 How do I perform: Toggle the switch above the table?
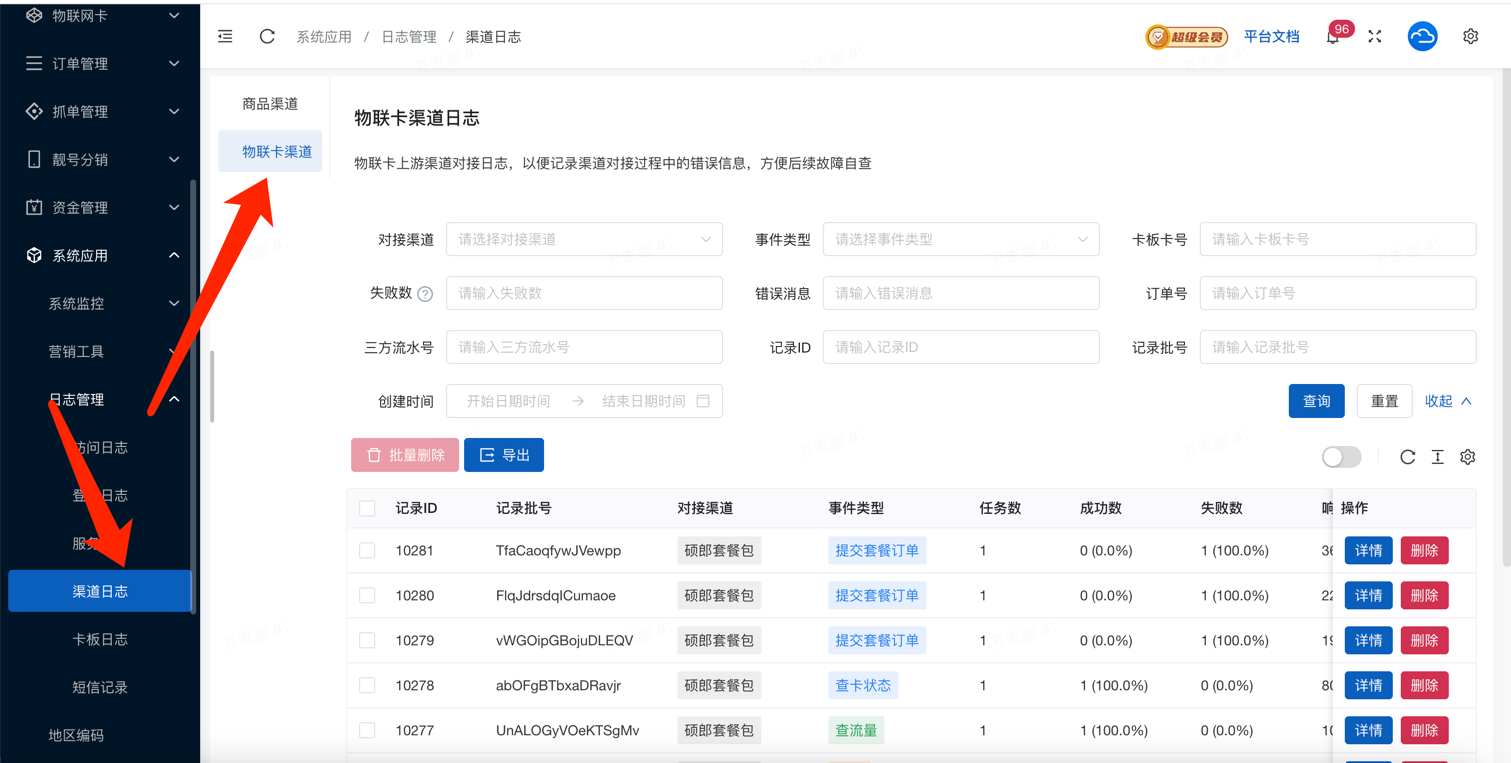[1341, 457]
